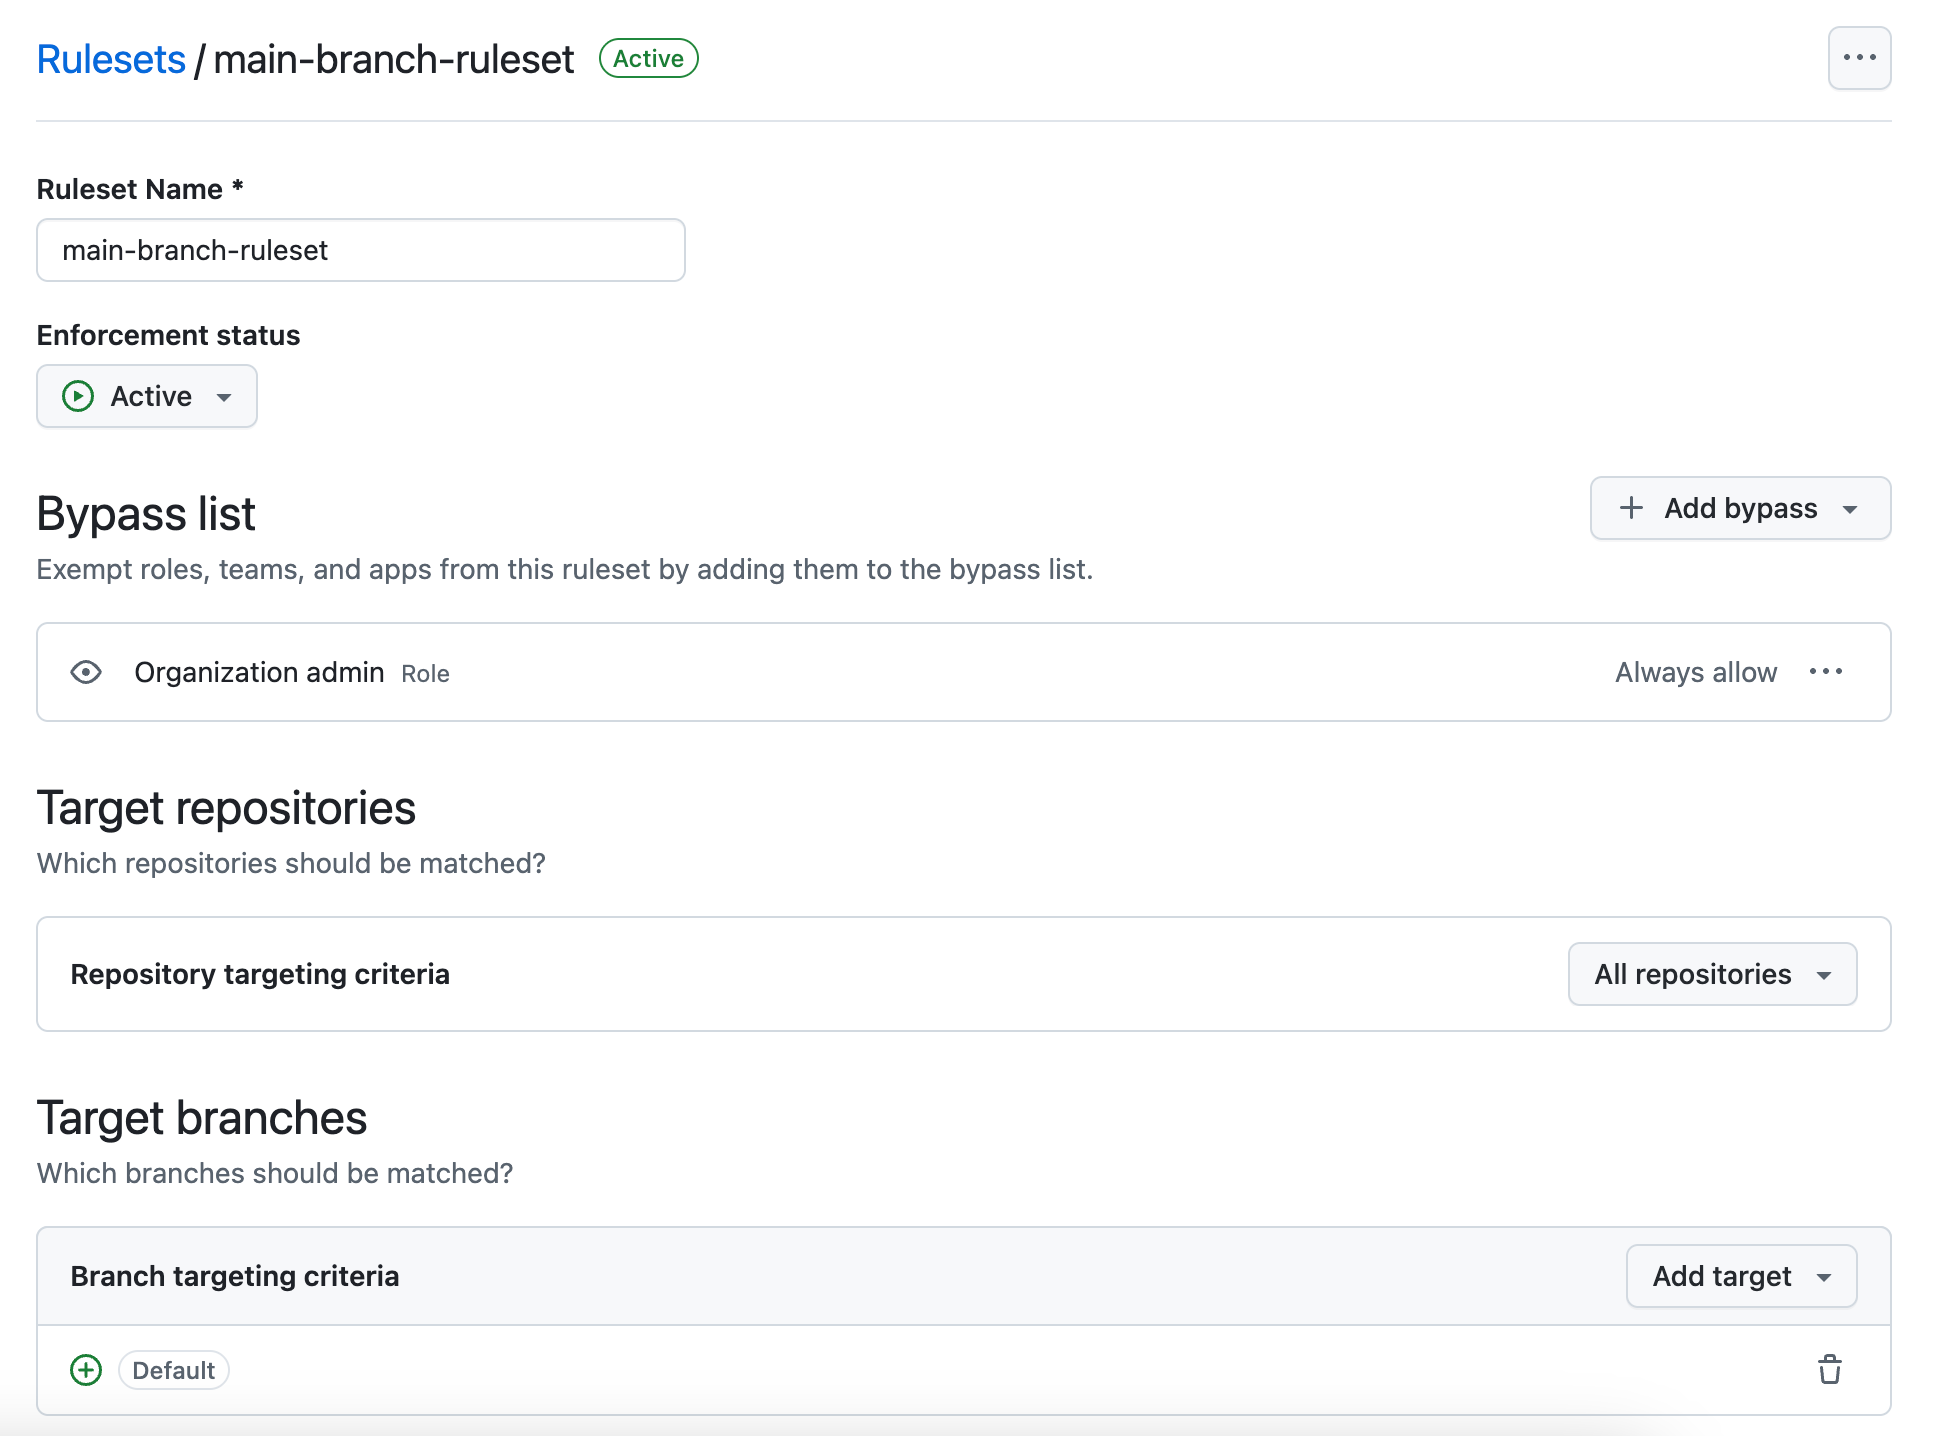
Task: Select the Default branch label
Action: pos(174,1370)
